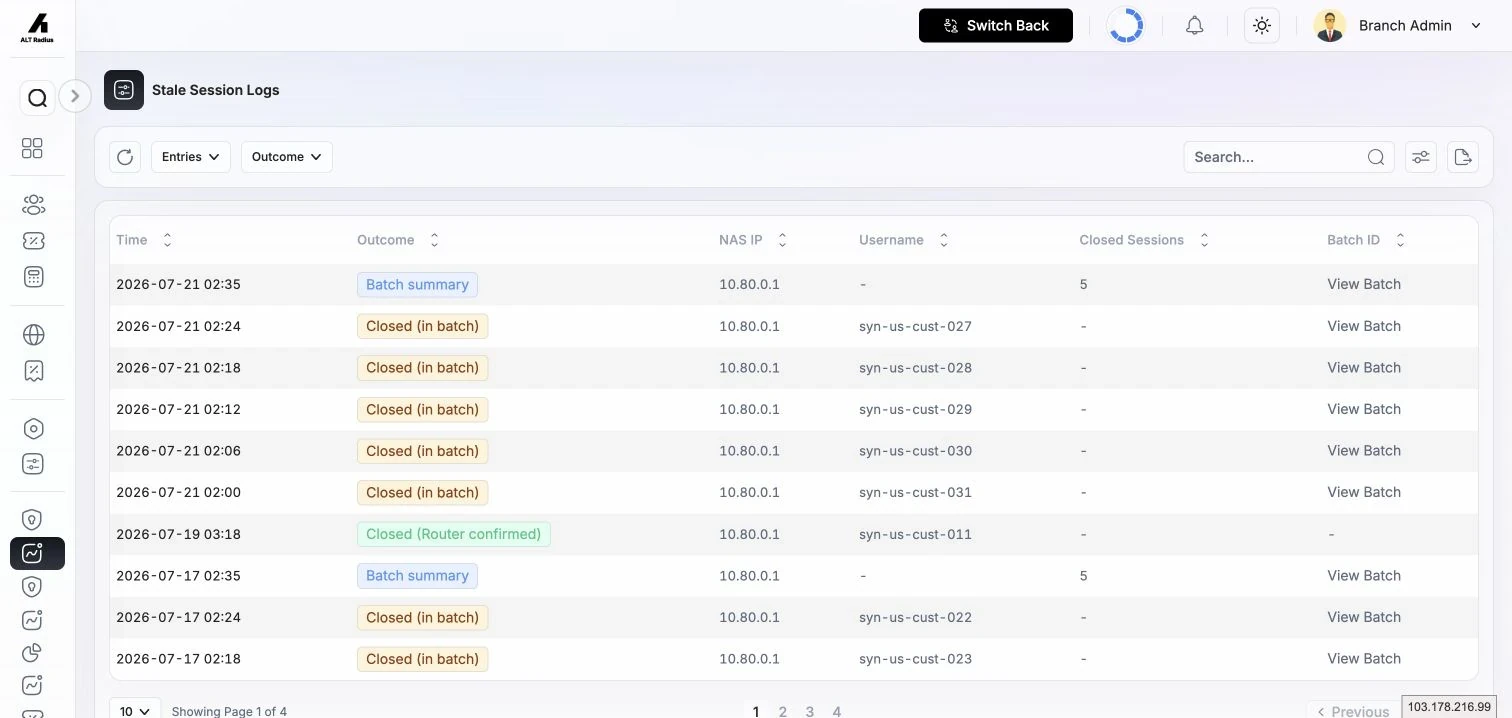Screen dimensions: 1512x718
Task: Open the rows-per-page 10 dropdown
Action: tap(135, 709)
